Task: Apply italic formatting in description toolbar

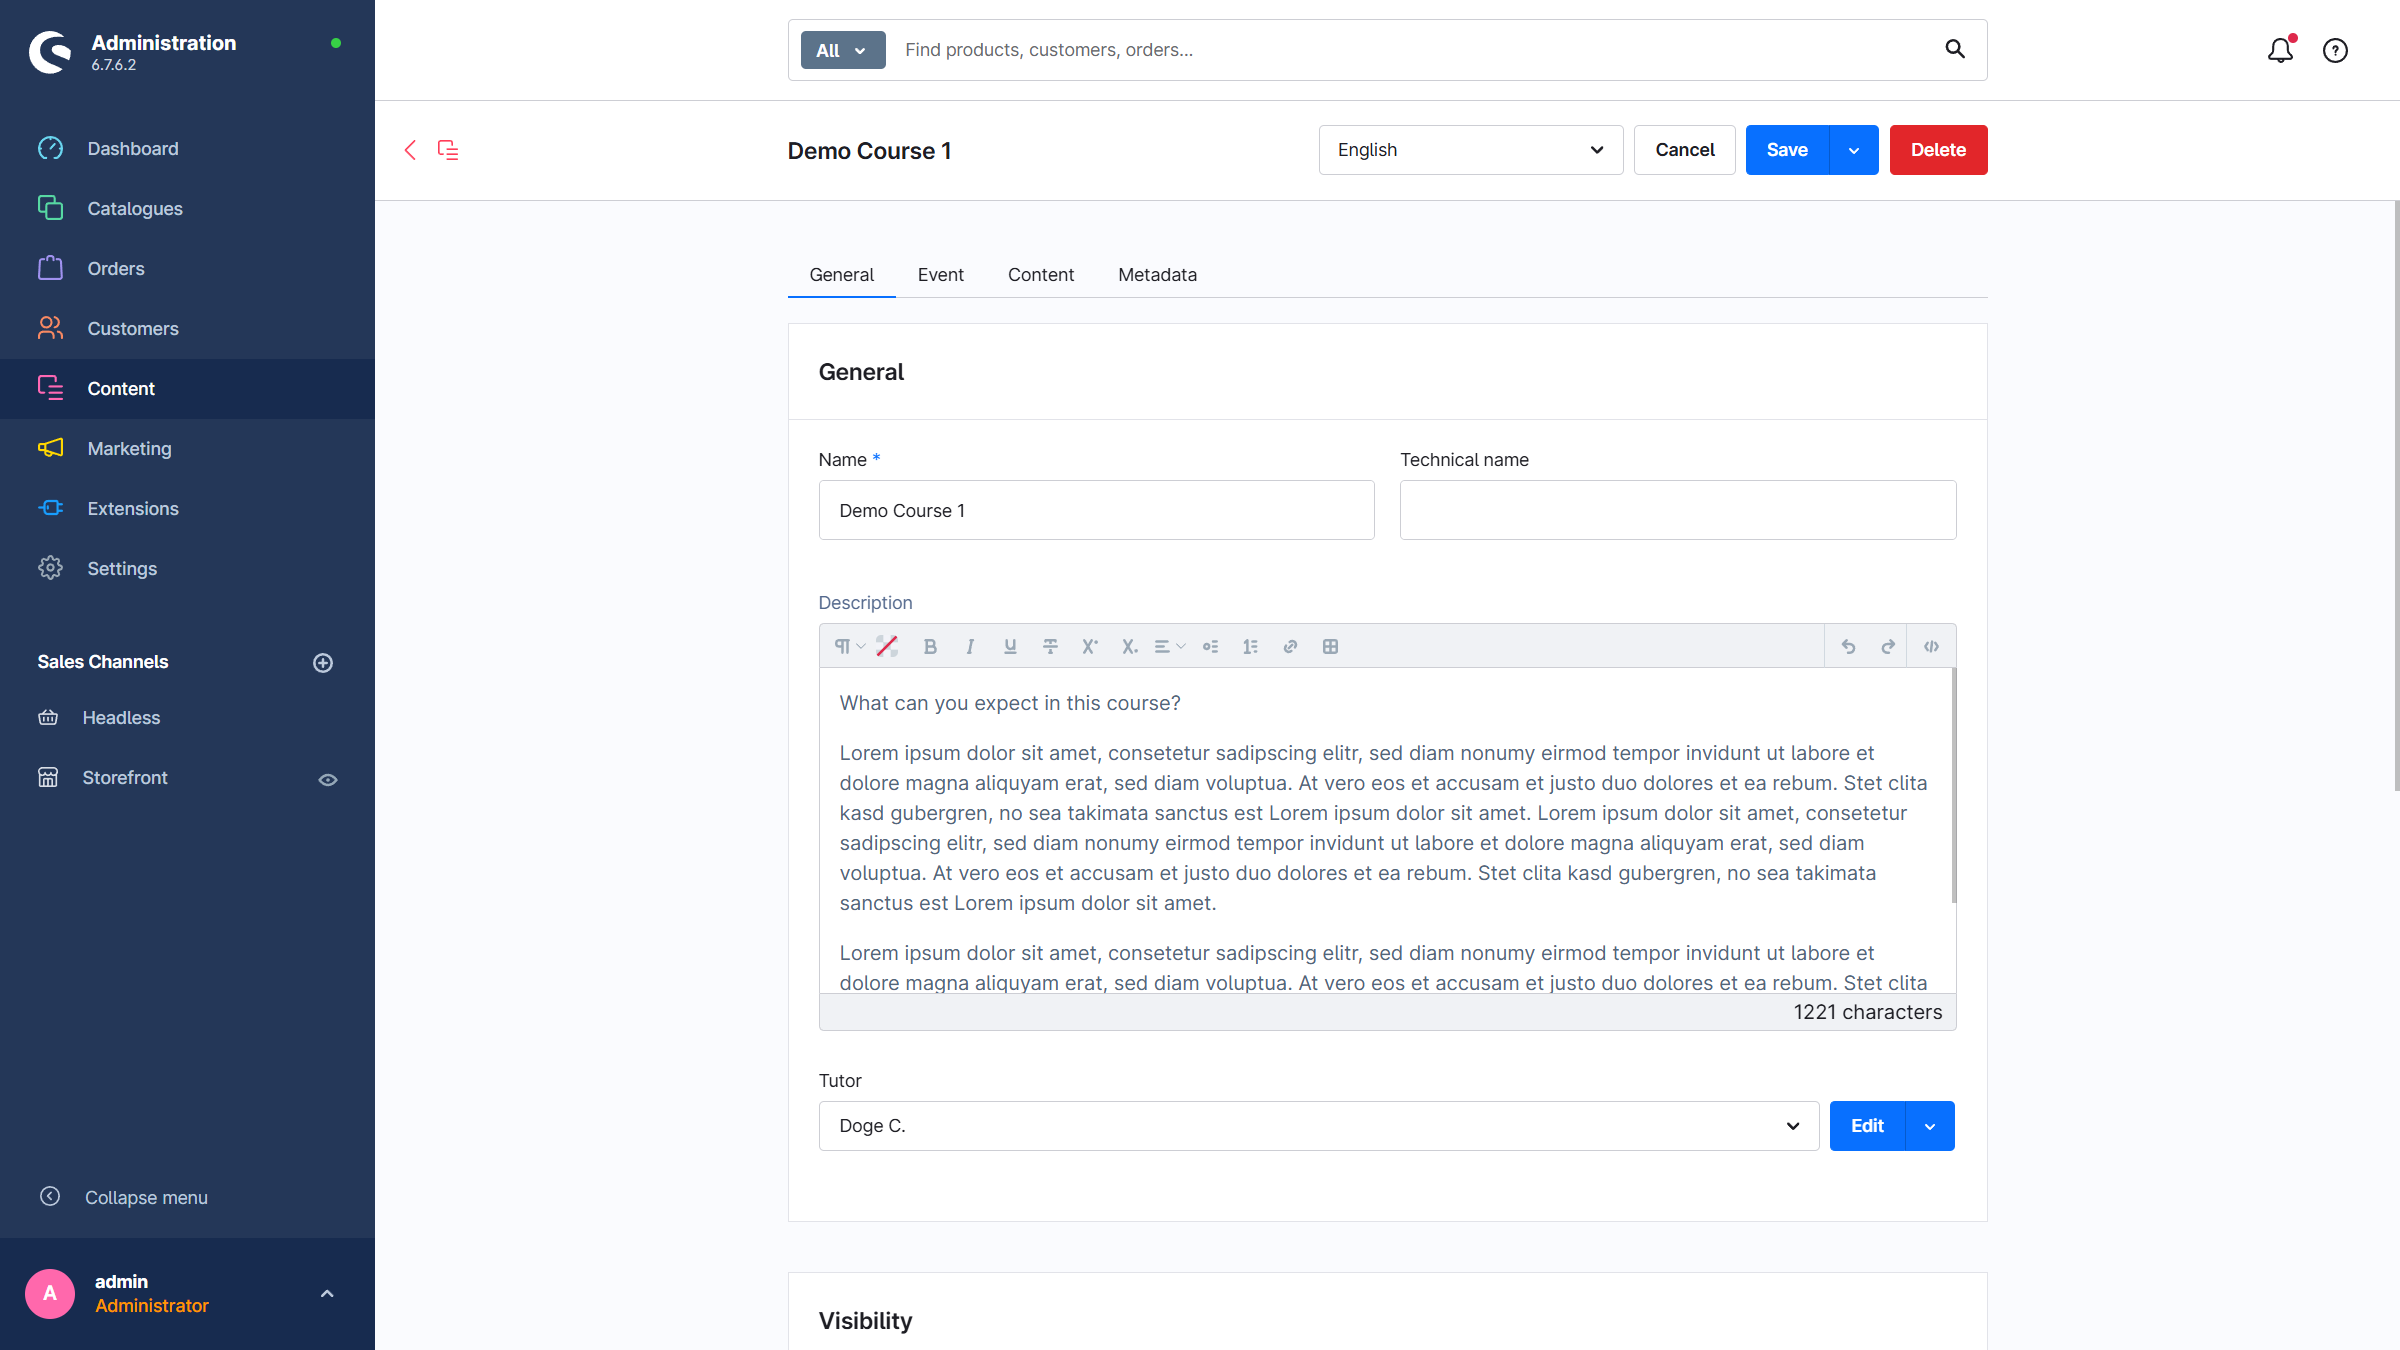Action: point(969,647)
